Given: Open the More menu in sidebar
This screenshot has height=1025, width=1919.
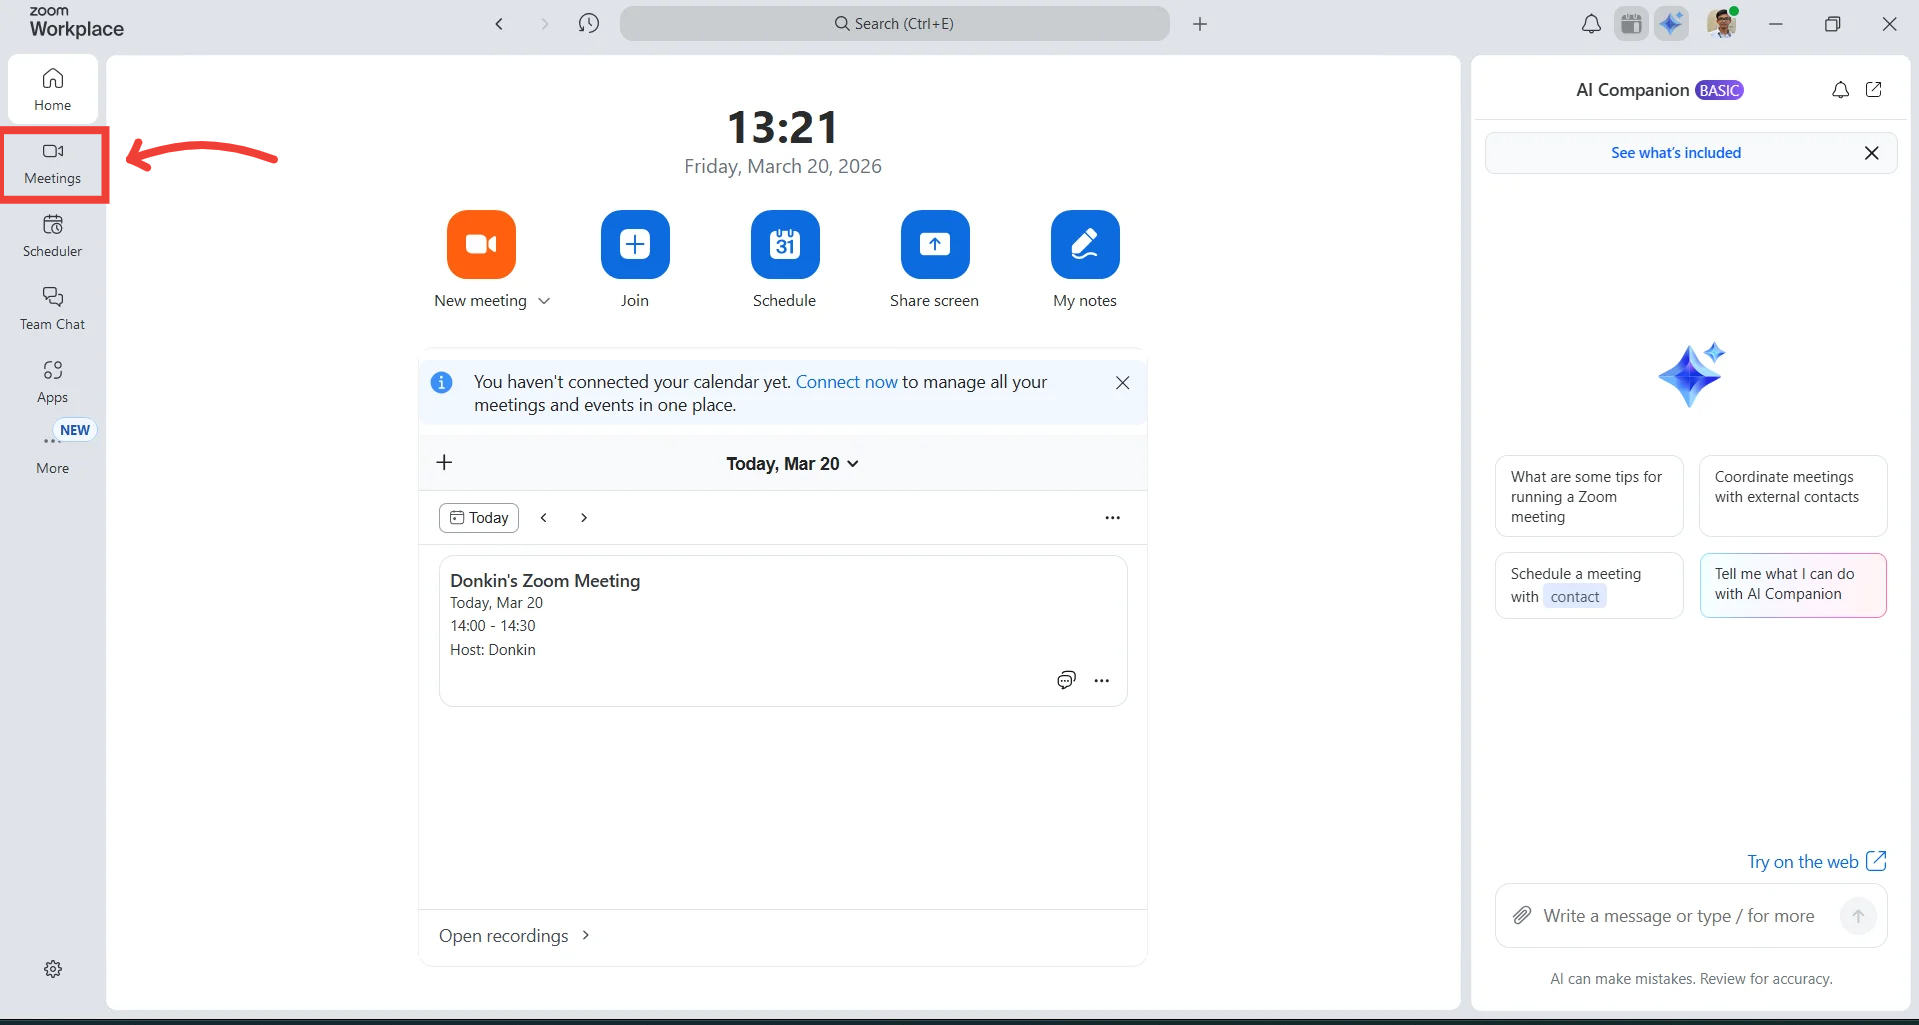Looking at the screenshot, I should point(53,453).
